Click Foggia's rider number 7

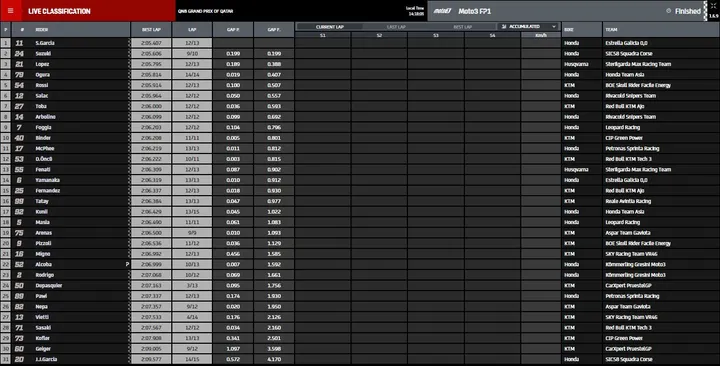(19, 127)
